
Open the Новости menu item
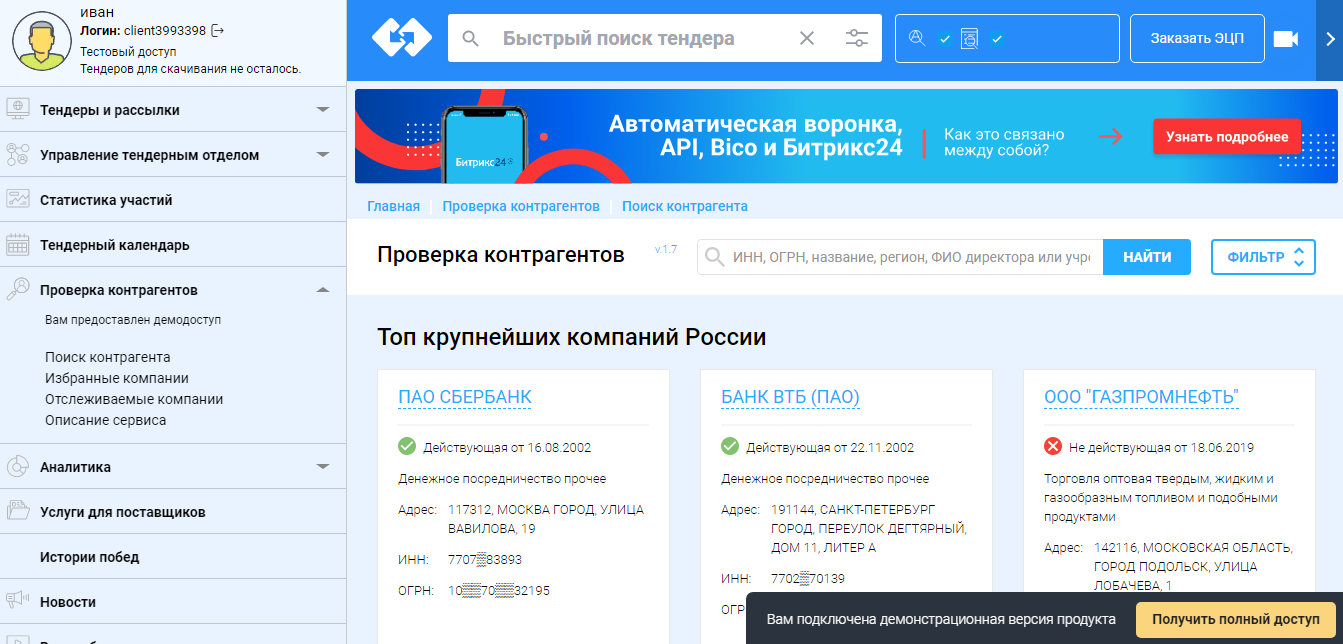click(x=68, y=602)
